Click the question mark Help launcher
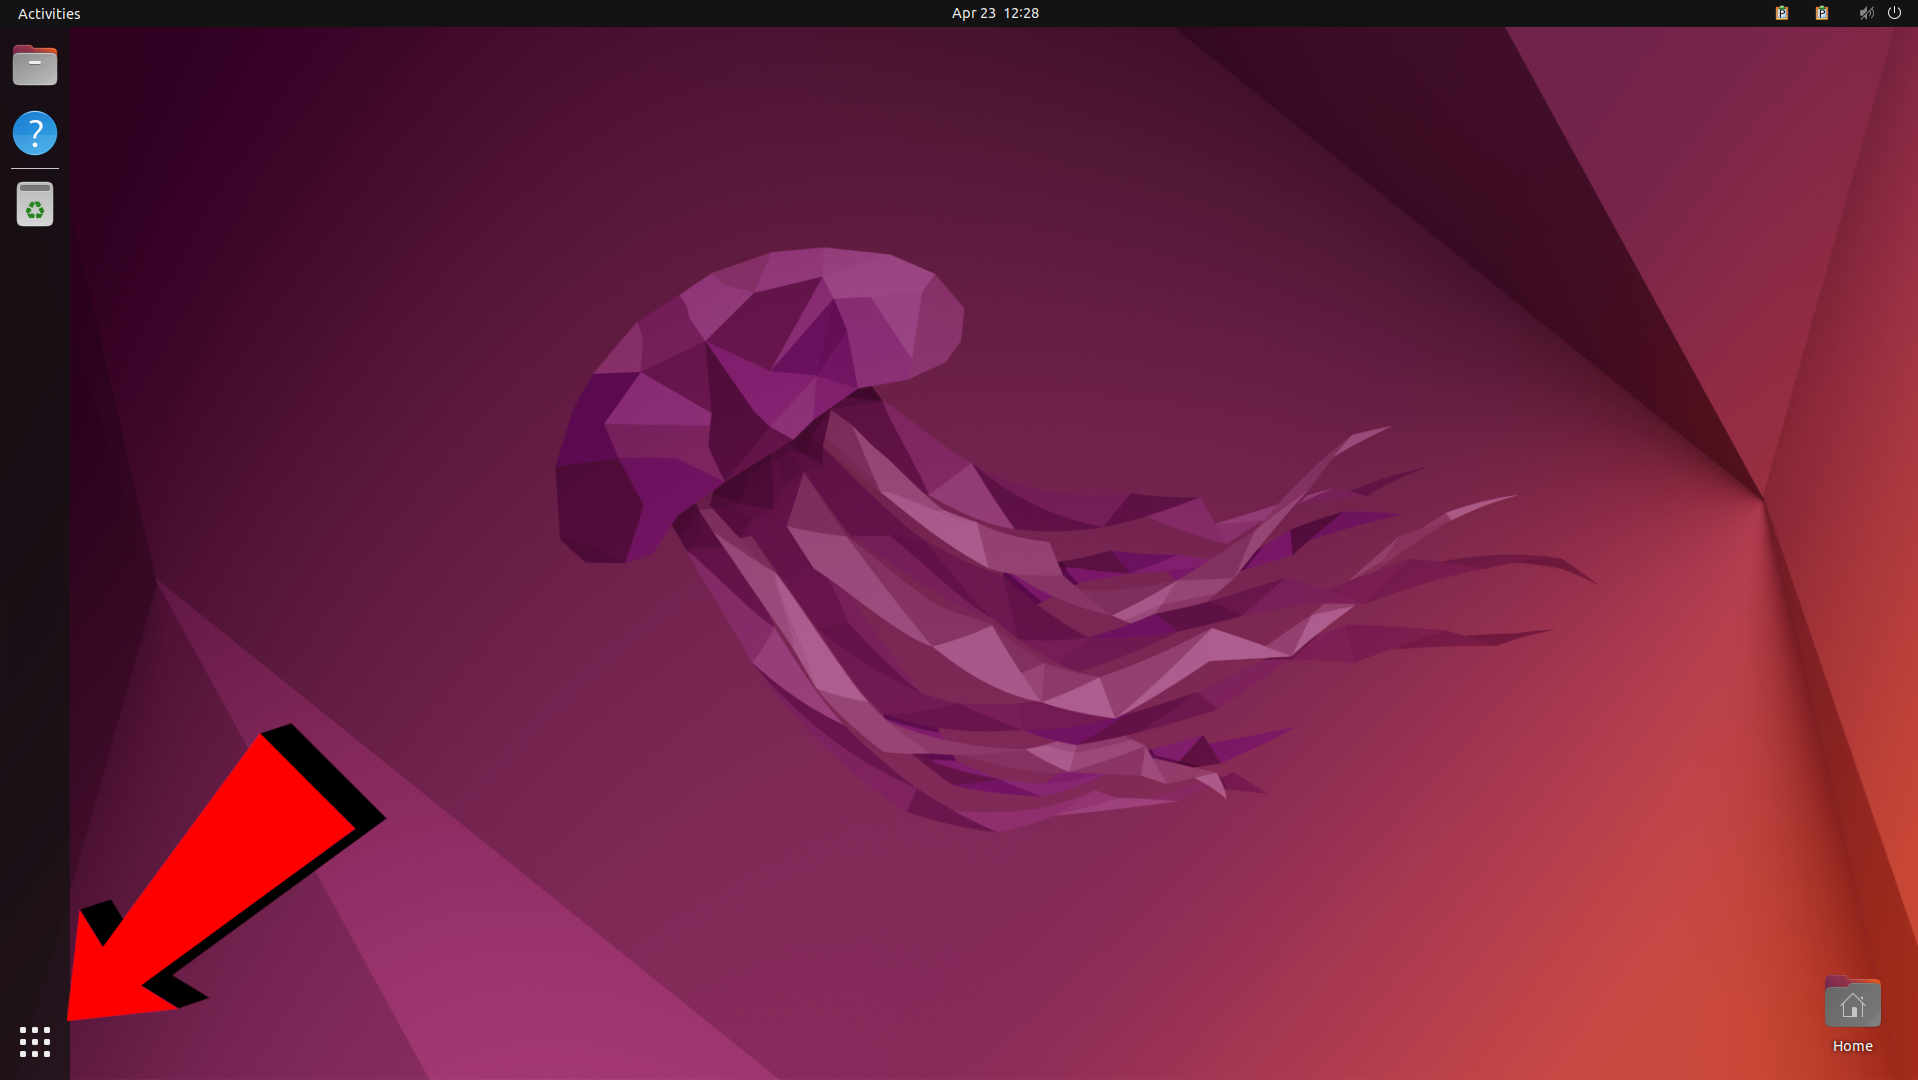Viewport: 1918px width, 1080px height. click(x=34, y=133)
